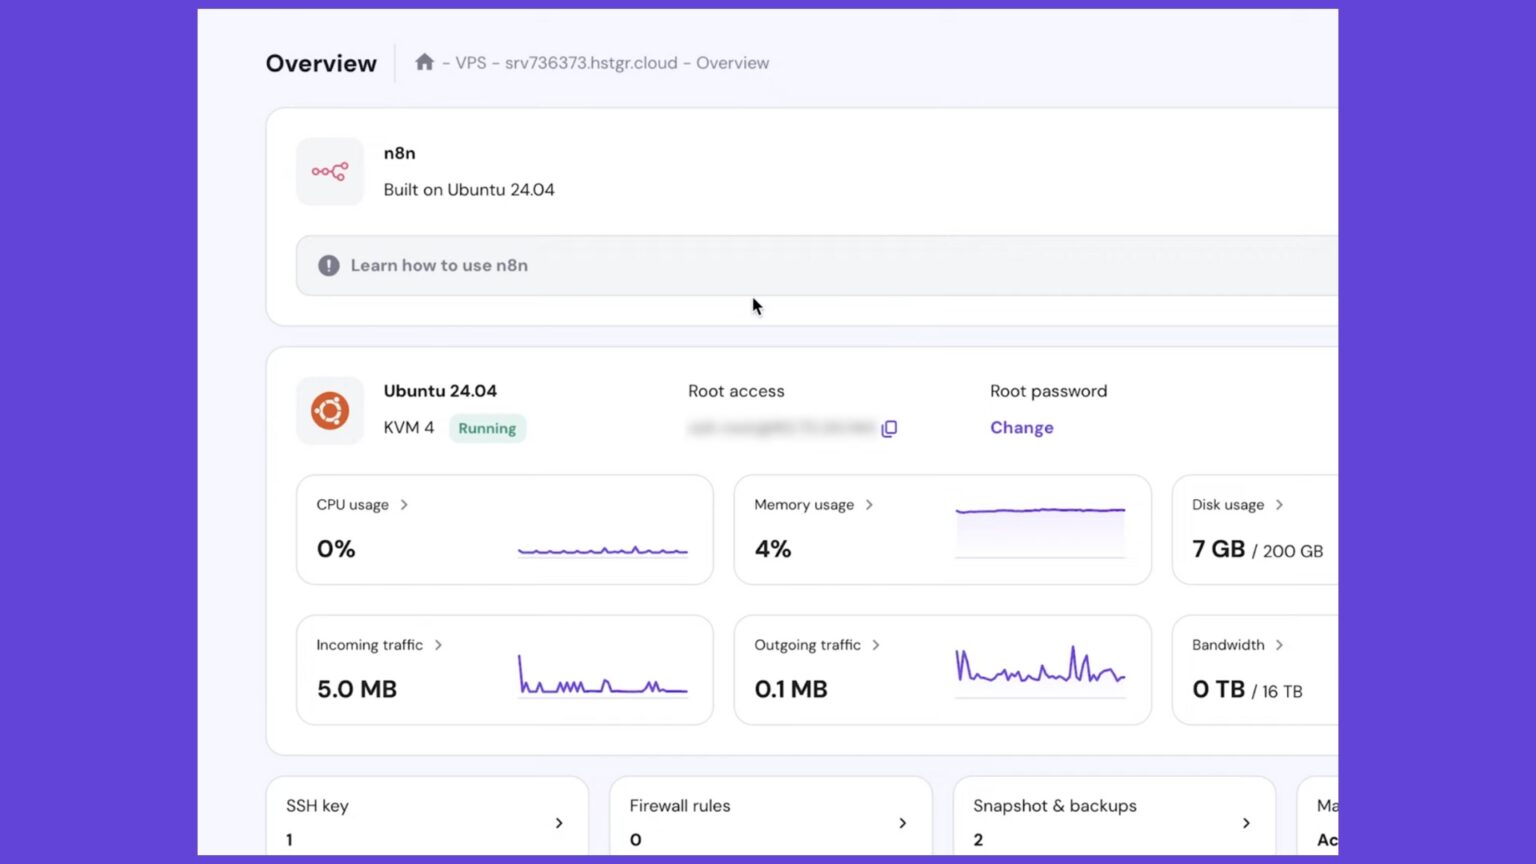Expand Memory usage details chevron
The image size is (1536, 864).
point(869,505)
